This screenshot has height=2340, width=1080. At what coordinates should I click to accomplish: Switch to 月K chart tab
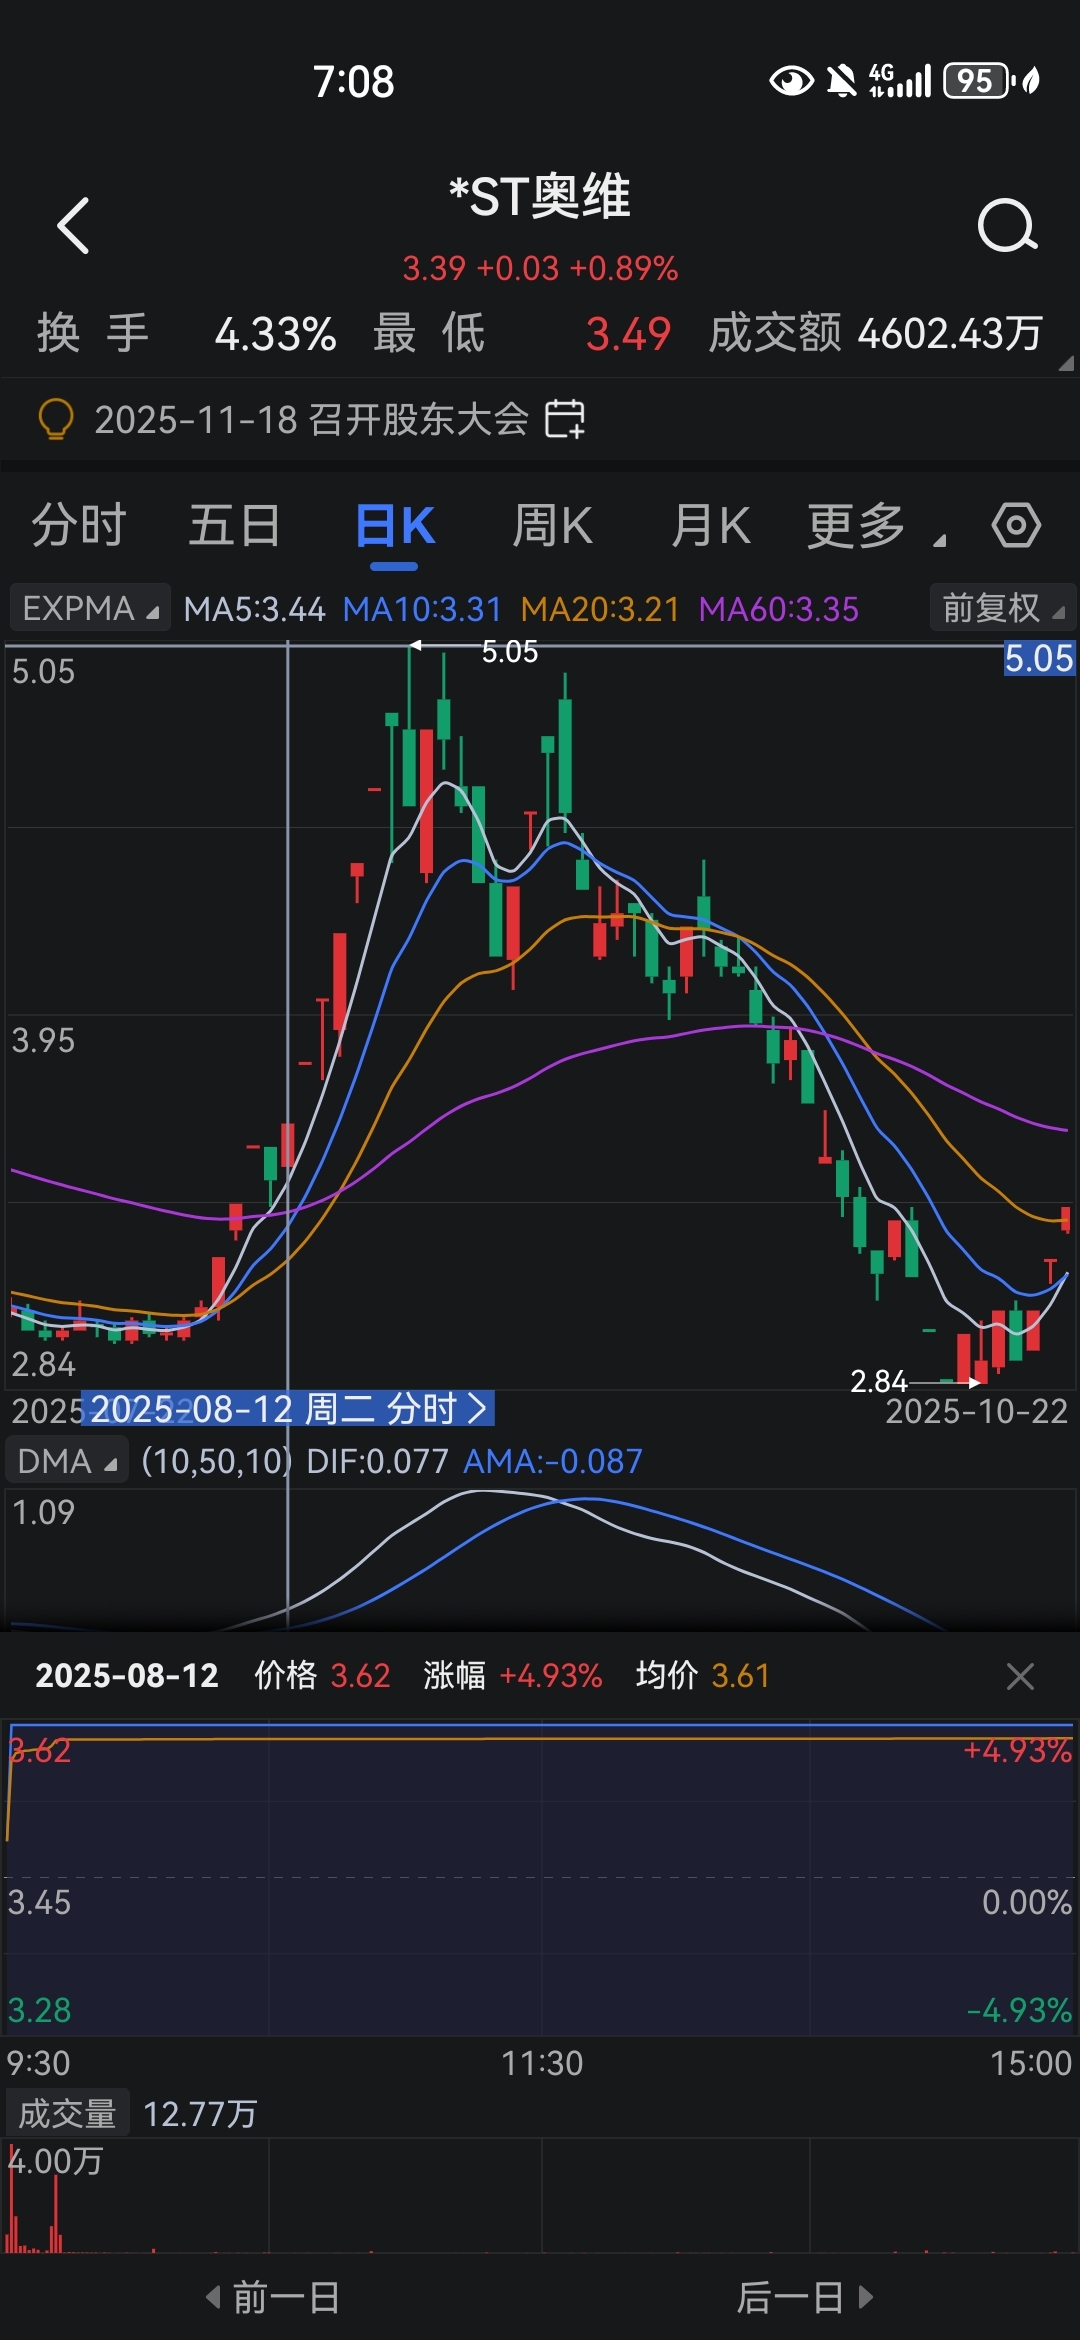coord(711,525)
